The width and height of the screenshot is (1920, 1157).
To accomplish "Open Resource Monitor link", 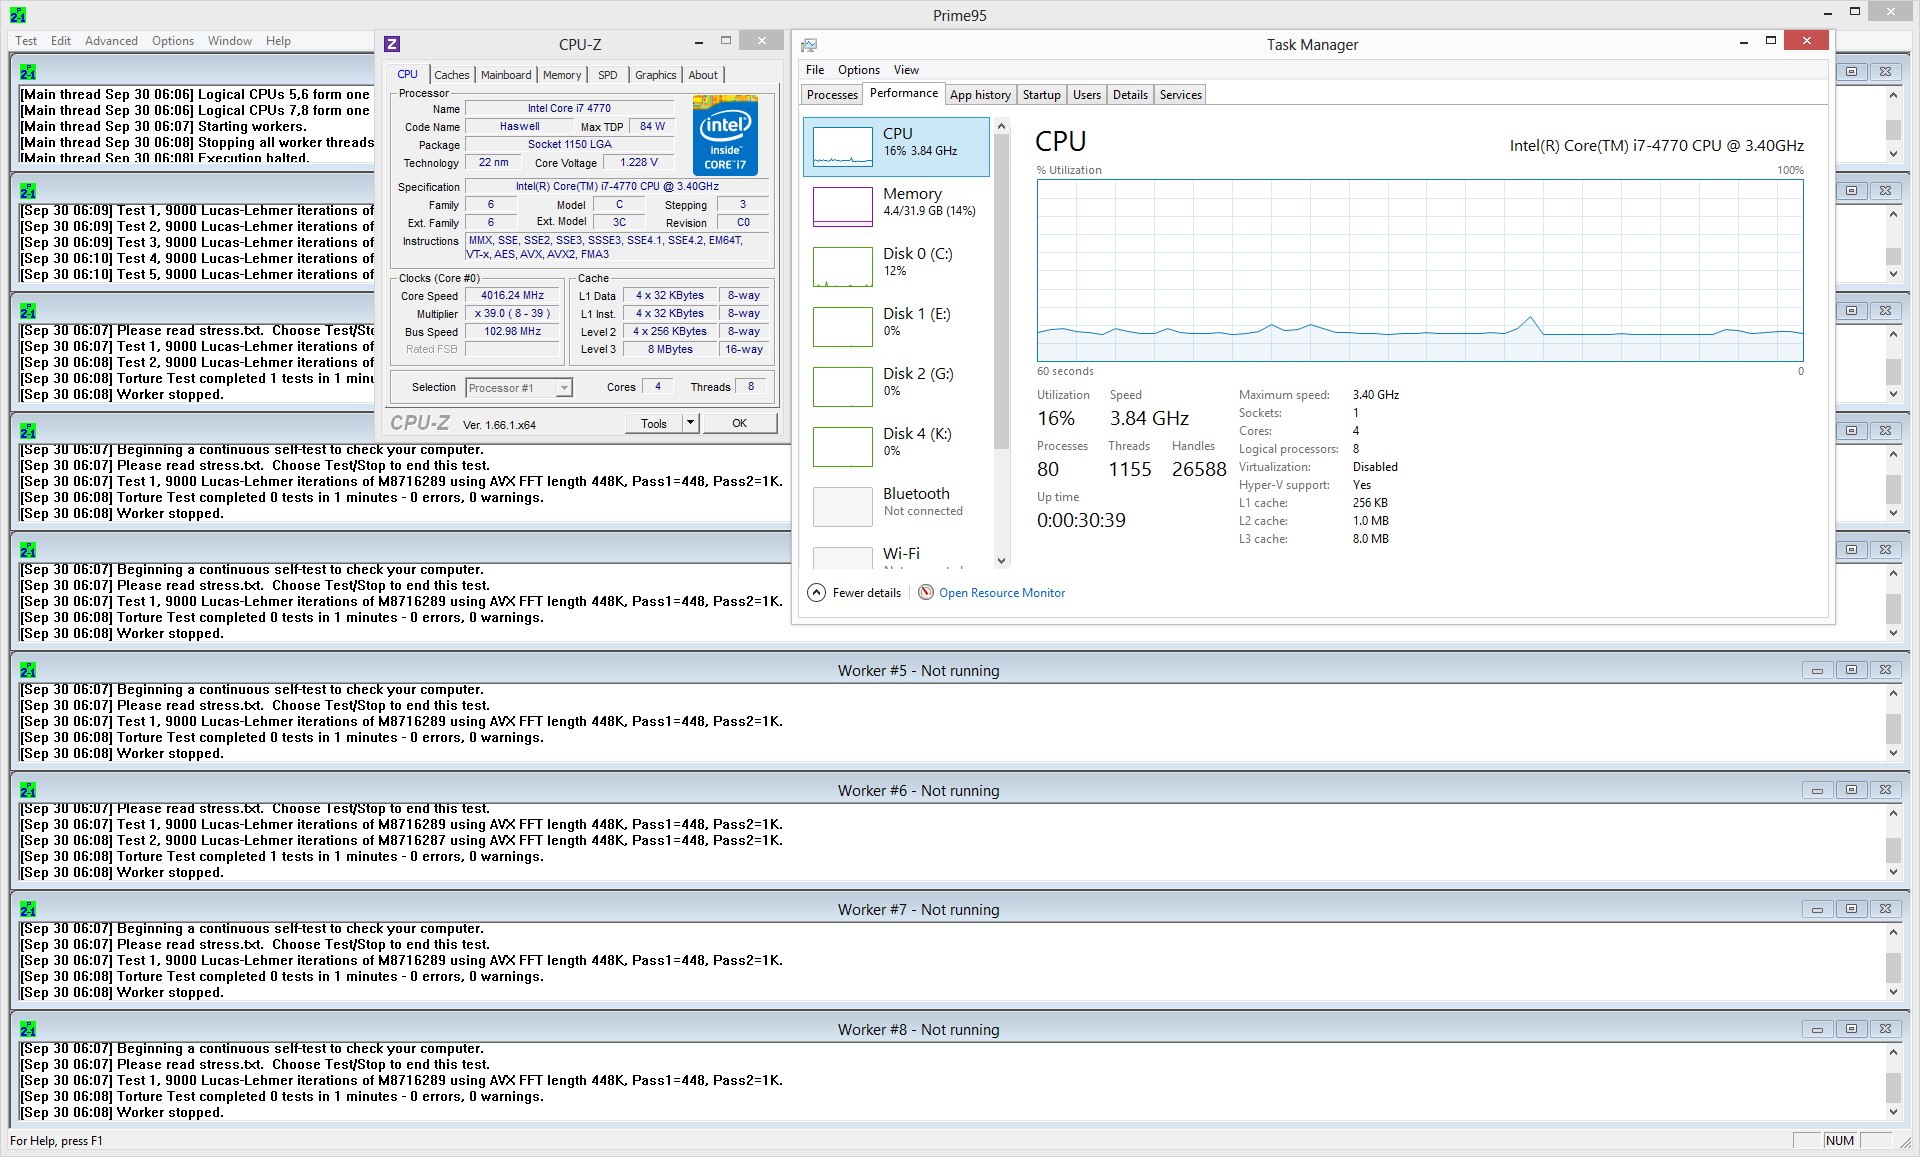I will [x=1001, y=593].
